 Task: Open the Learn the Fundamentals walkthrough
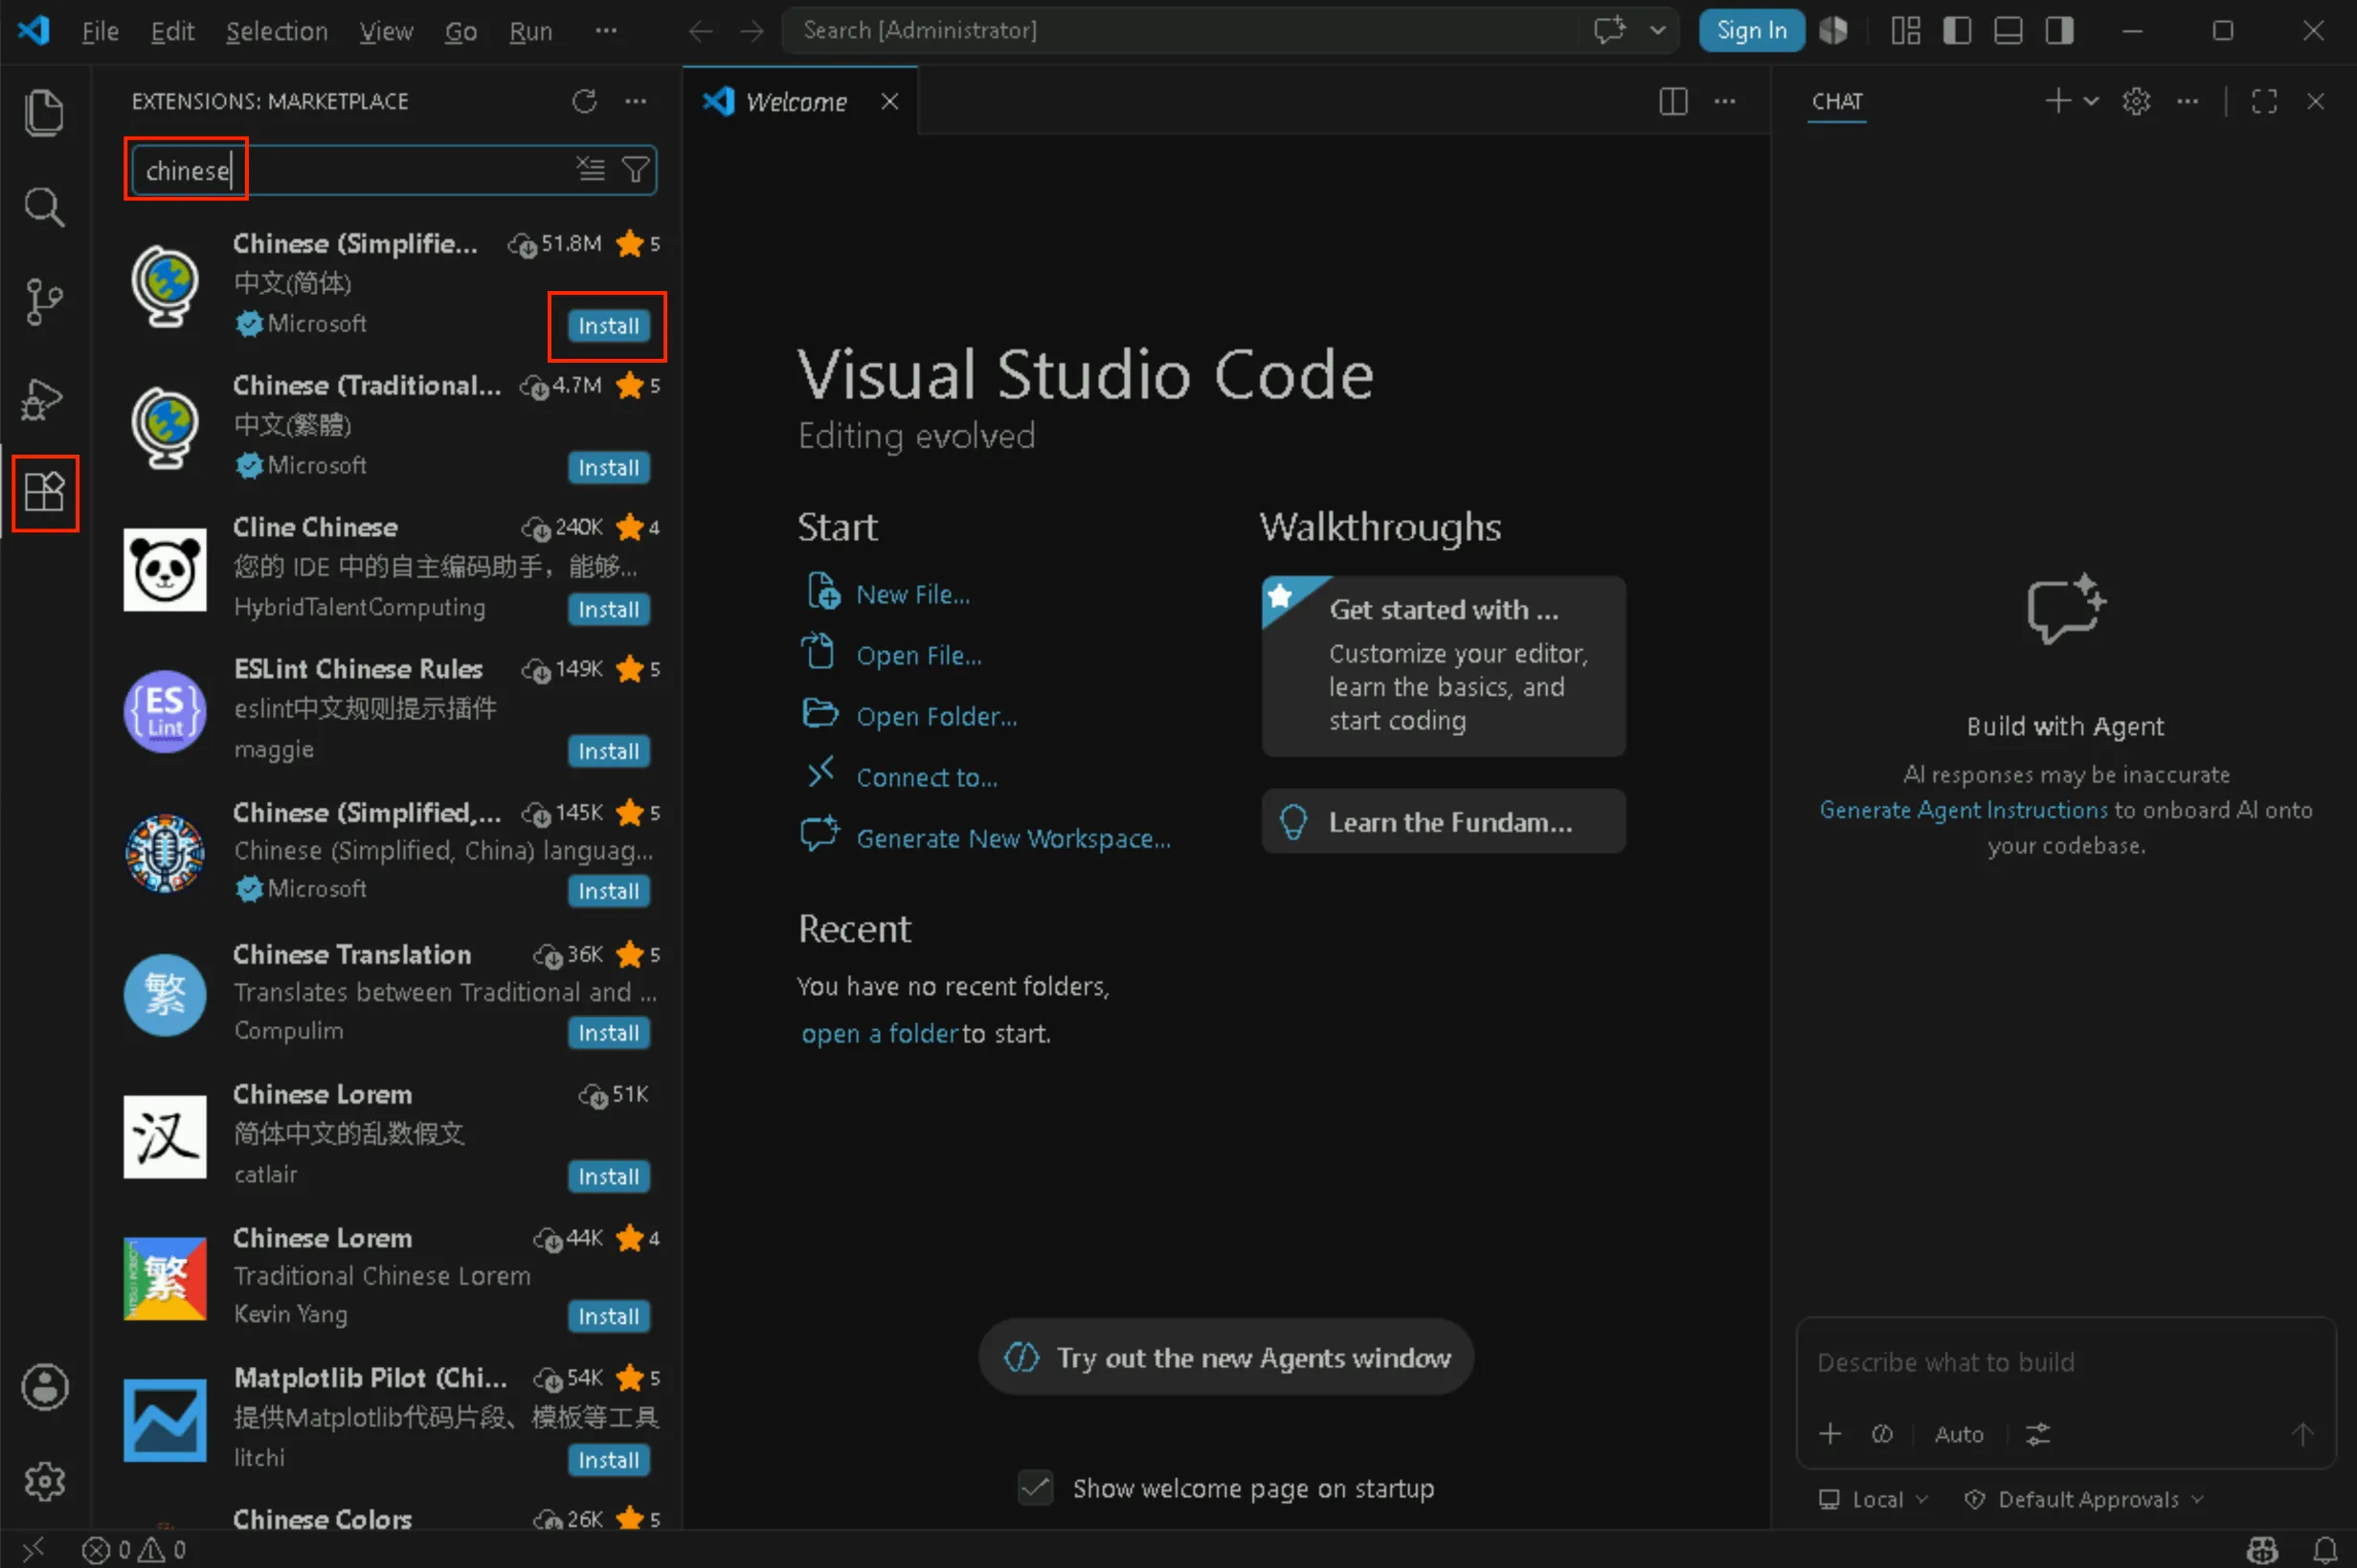[x=1443, y=821]
